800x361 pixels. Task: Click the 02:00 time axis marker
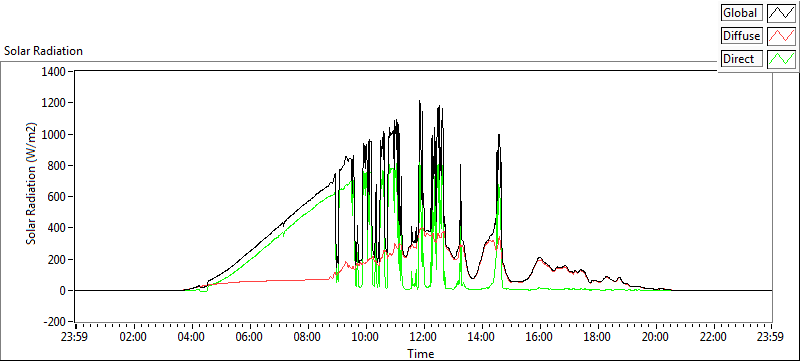click(134, 337)
